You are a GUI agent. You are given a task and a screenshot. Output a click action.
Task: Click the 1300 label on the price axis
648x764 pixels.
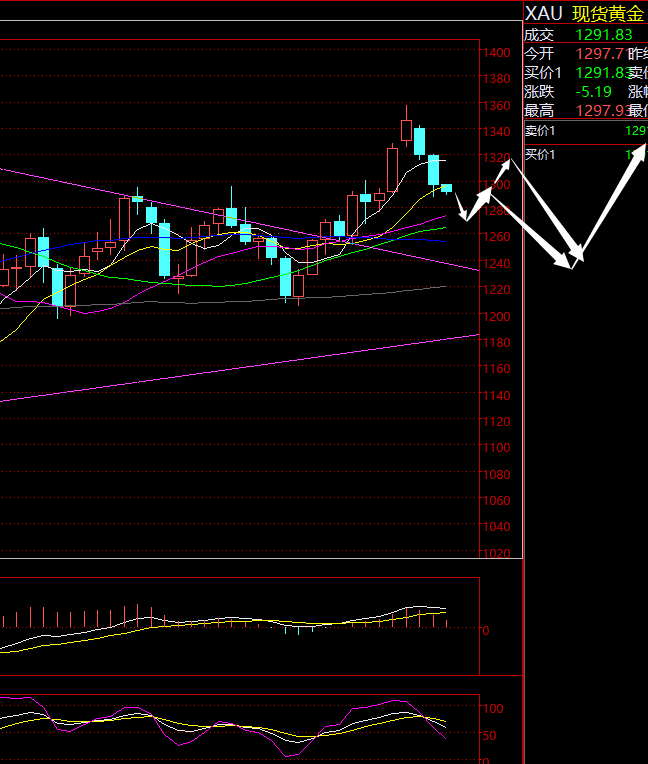tap(495, 185)
